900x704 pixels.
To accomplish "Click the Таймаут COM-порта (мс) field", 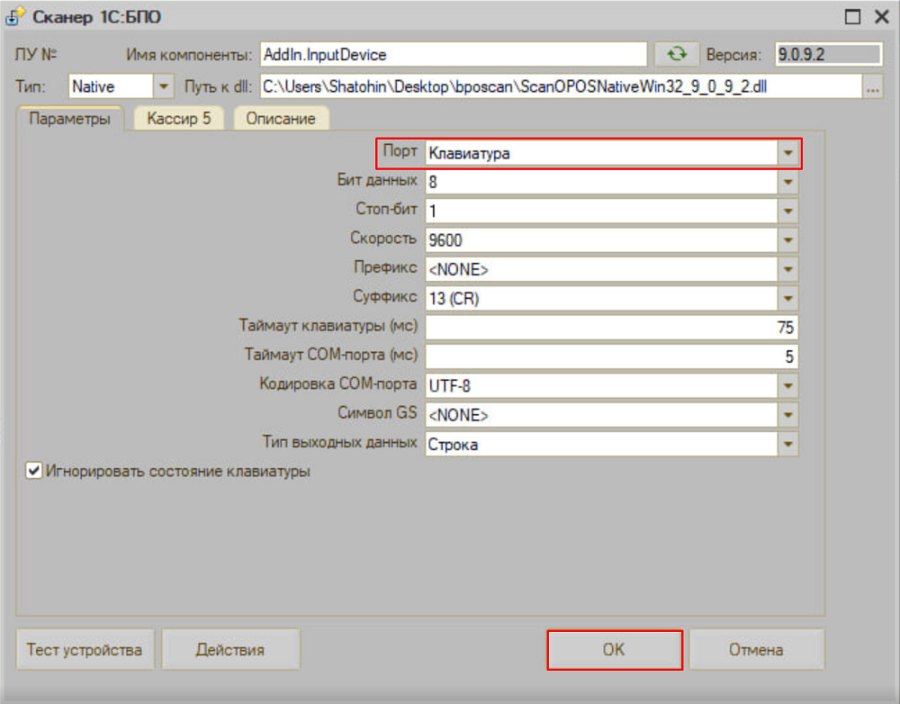I will click(x=611, y=357).
